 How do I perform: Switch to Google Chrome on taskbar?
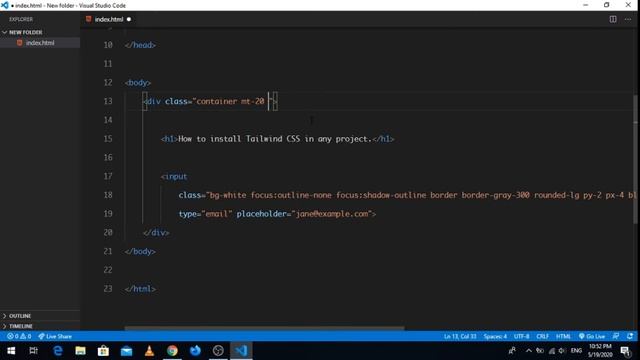172,351
